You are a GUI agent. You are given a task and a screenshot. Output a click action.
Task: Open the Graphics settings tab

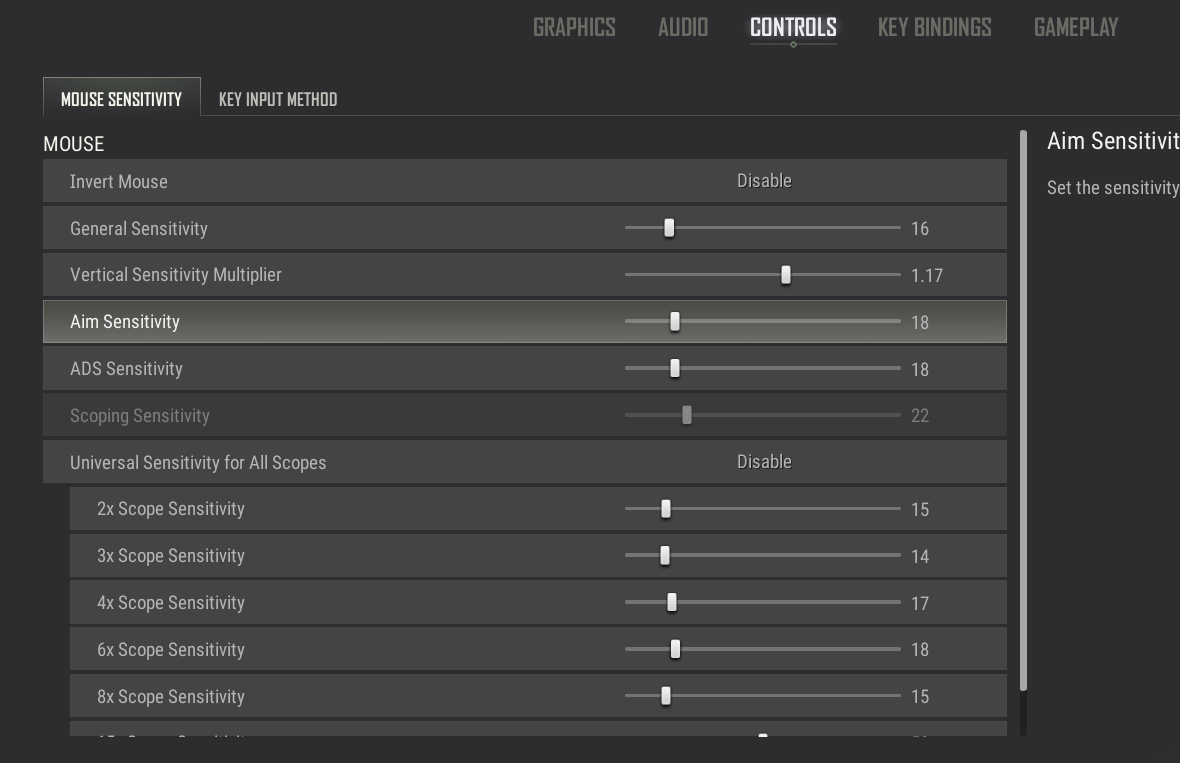(574, 28)
